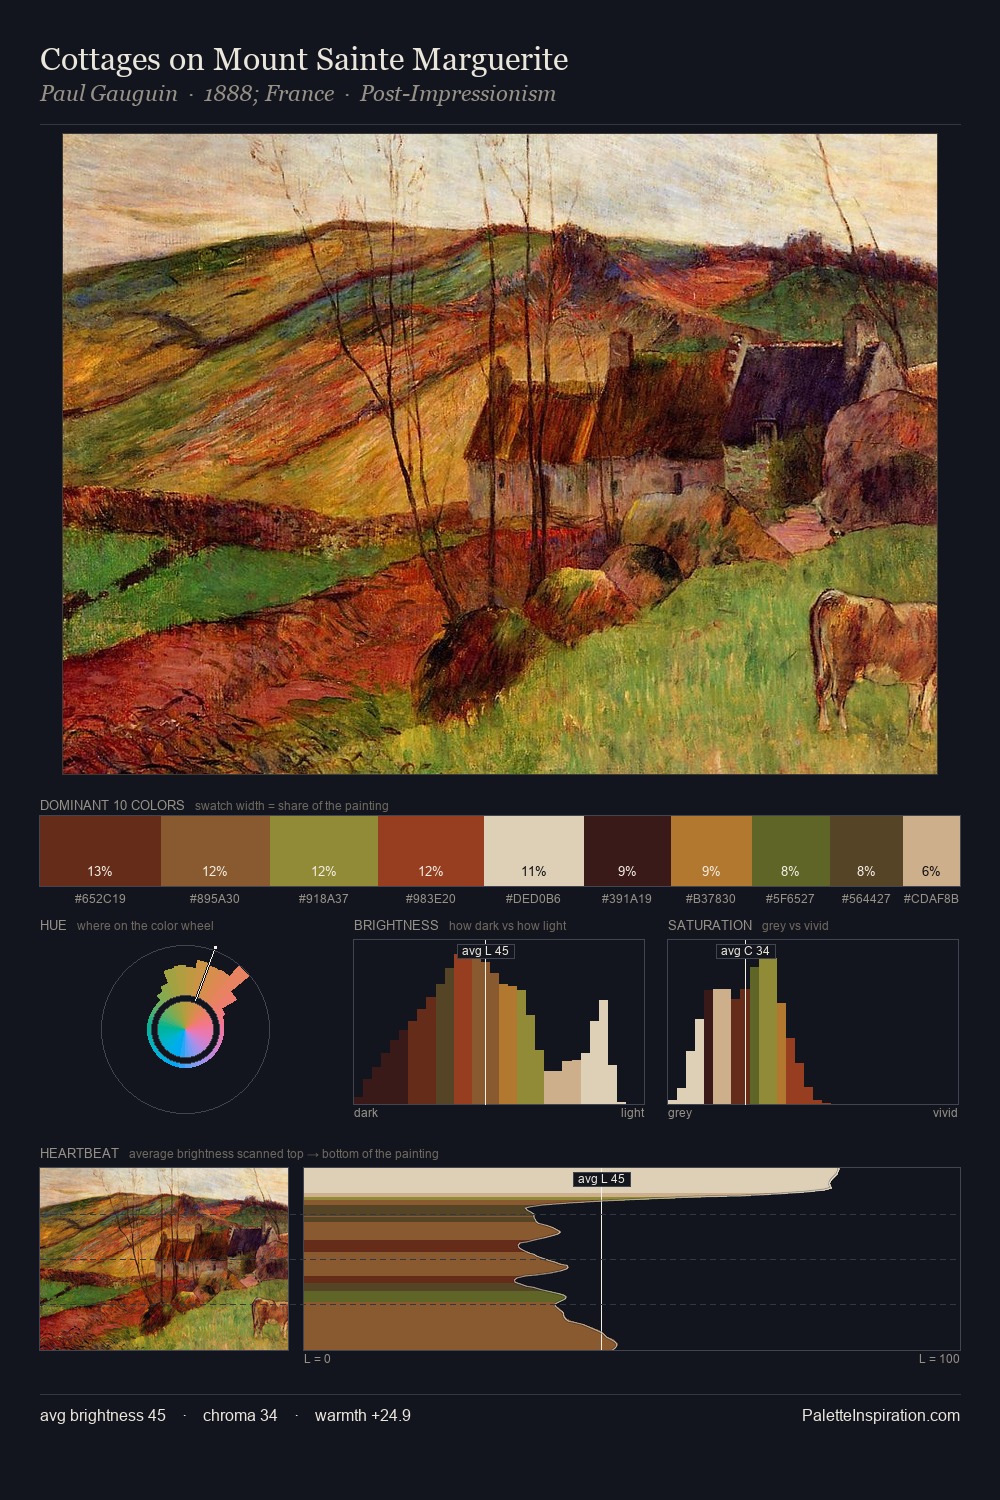Click the hex code text #652C19
The image size is (1000, 1500).
click(100, 899)
